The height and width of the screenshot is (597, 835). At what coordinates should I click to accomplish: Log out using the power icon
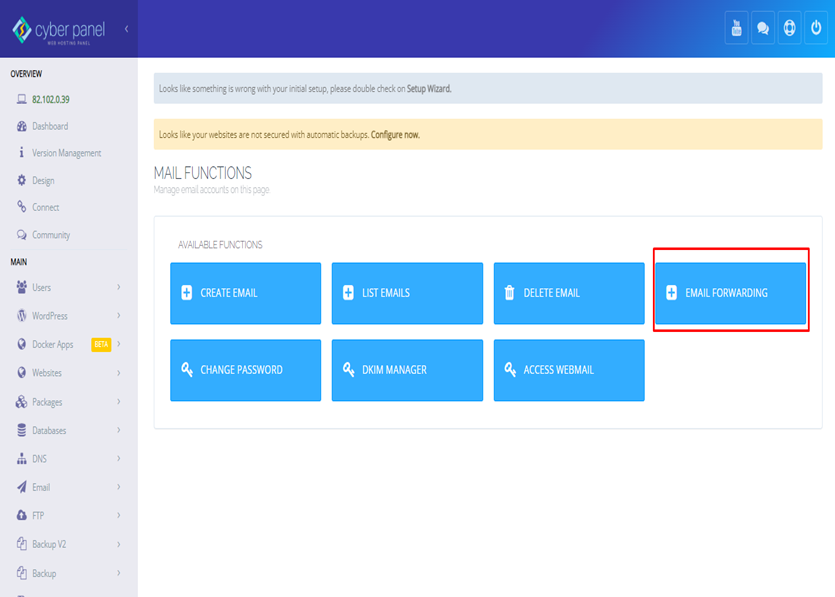816,29
